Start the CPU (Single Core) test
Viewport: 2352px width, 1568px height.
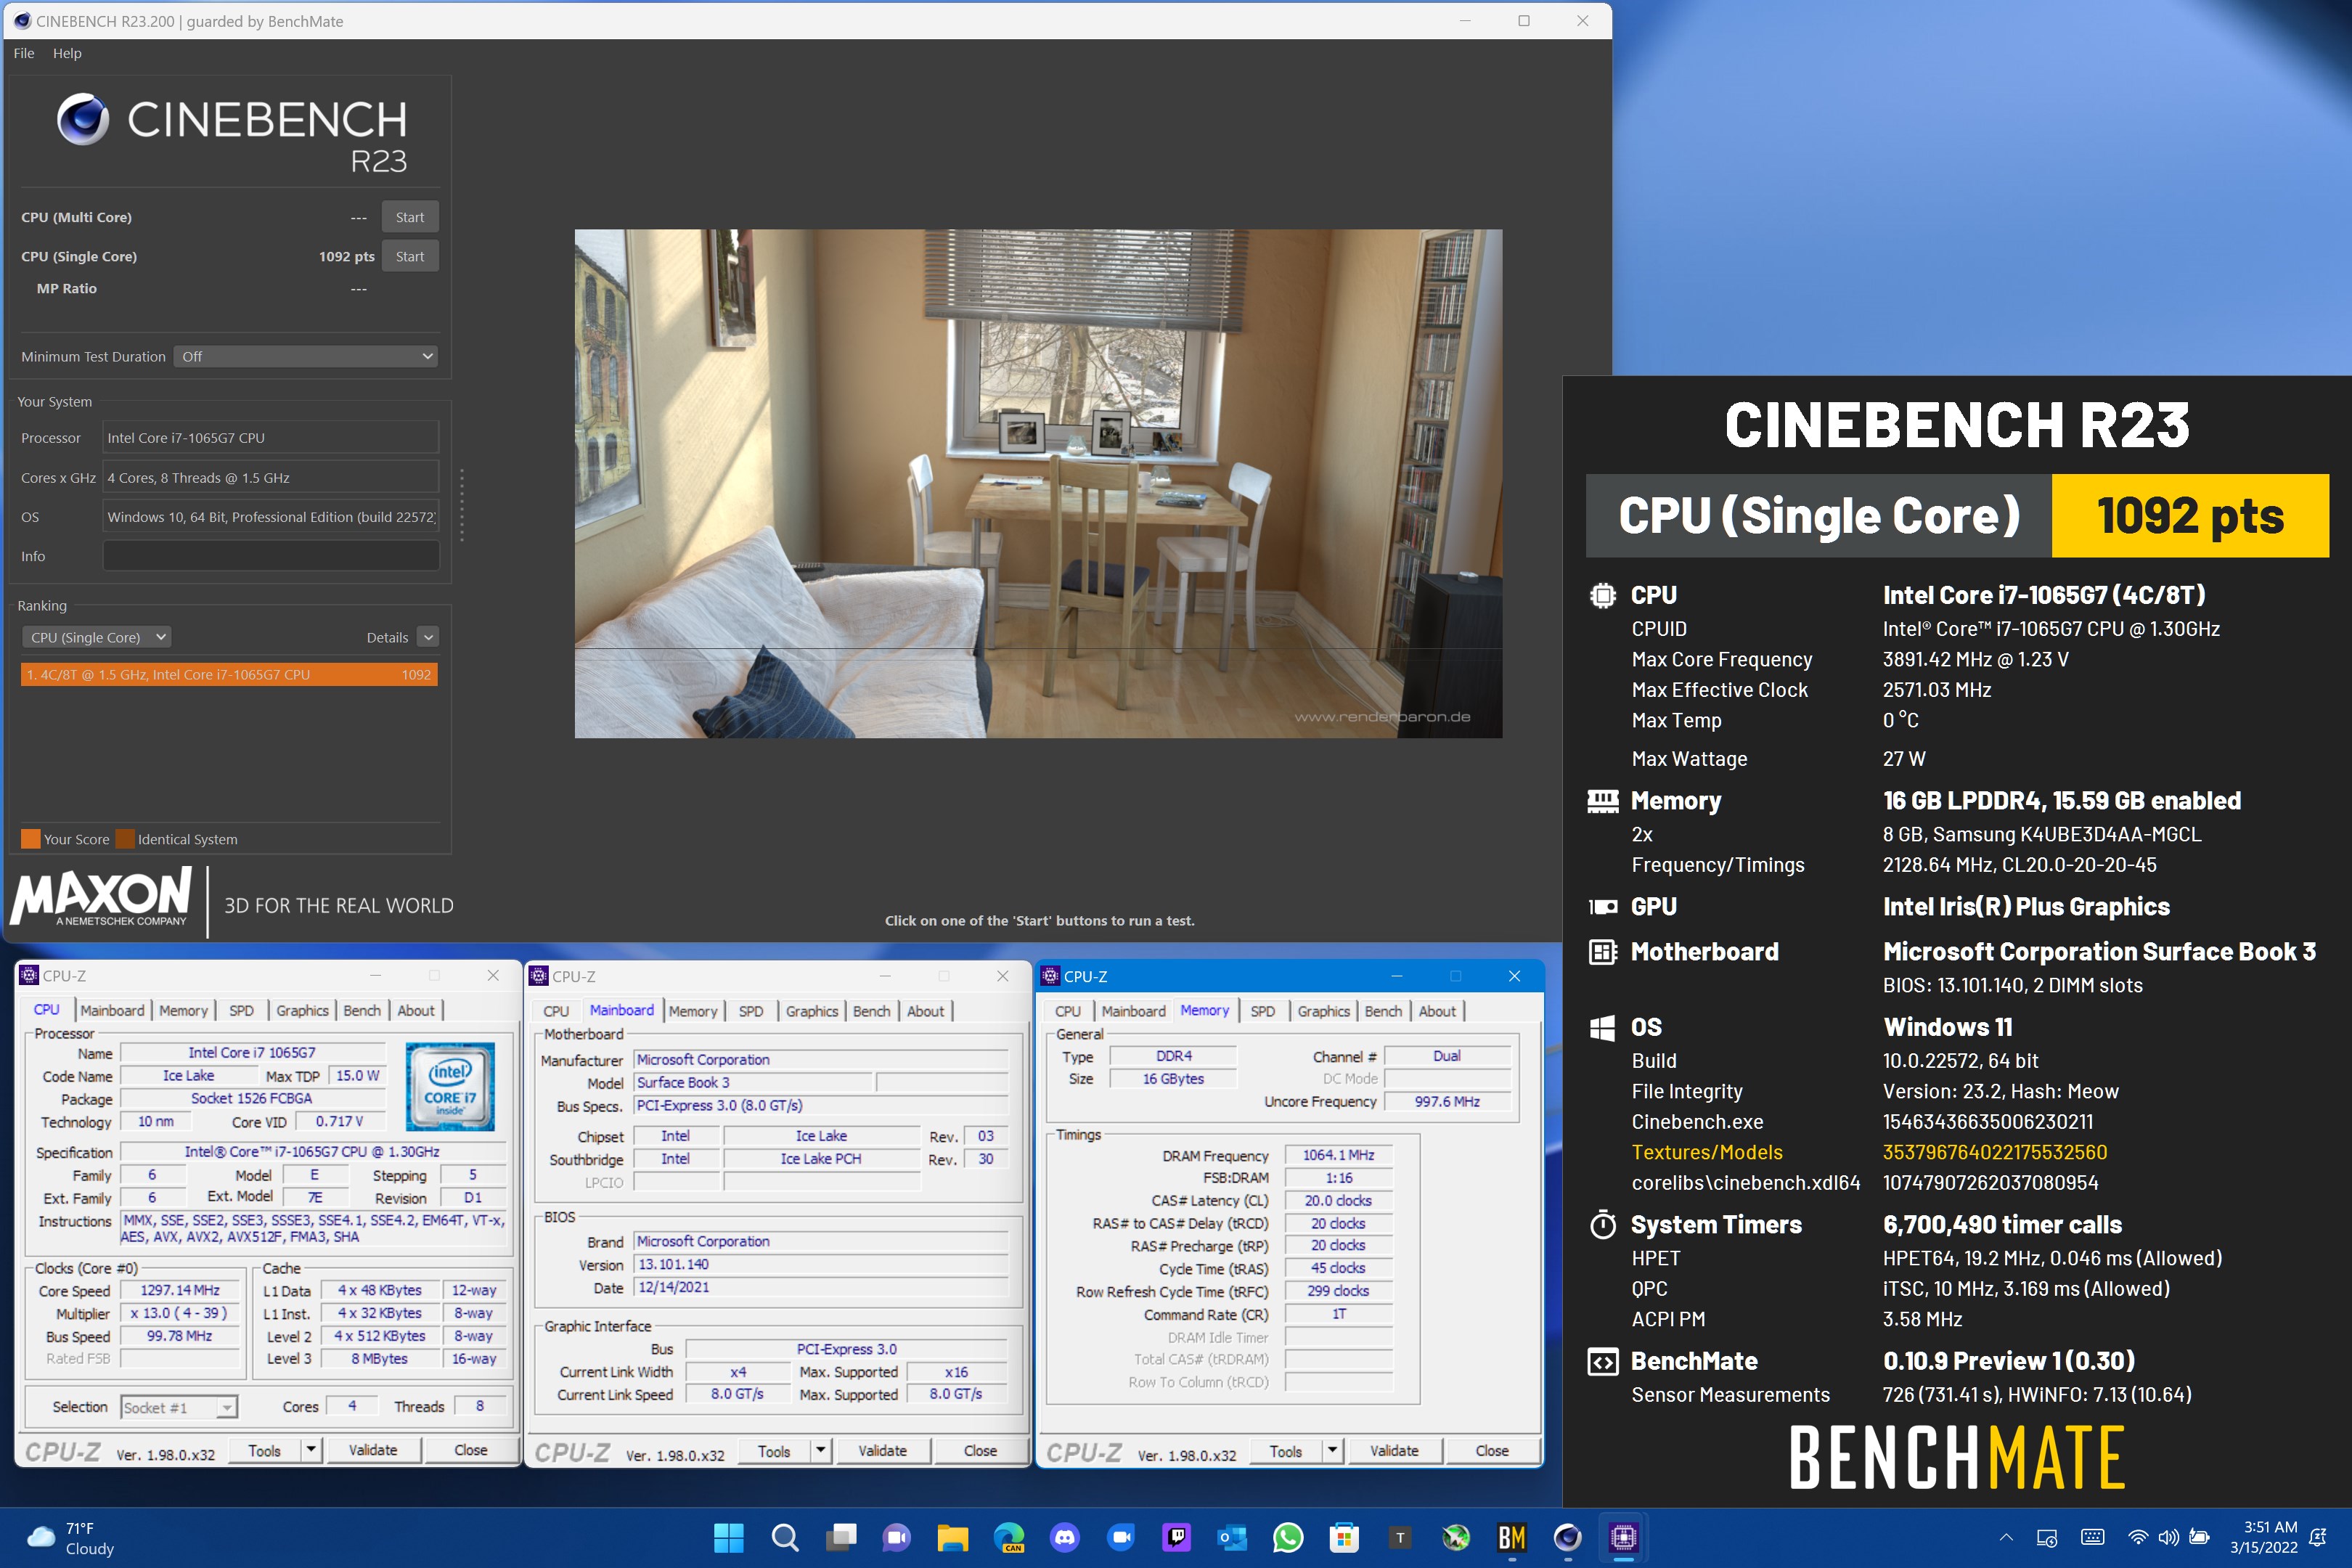410,256
